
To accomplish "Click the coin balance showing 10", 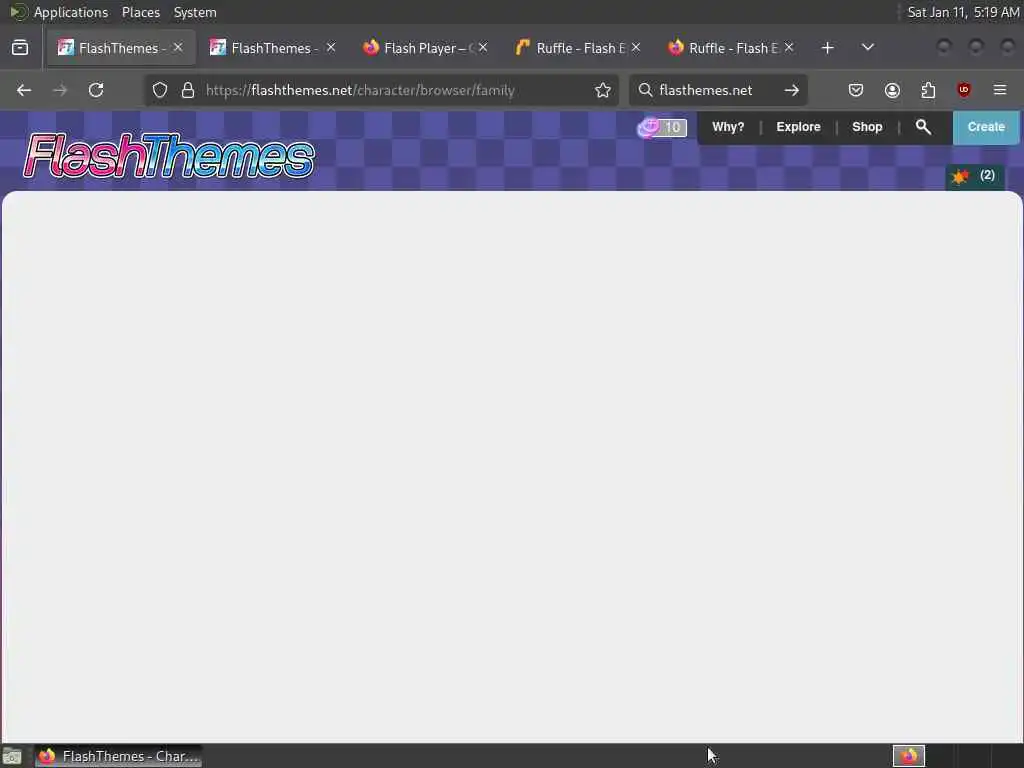I will [662, 127].
